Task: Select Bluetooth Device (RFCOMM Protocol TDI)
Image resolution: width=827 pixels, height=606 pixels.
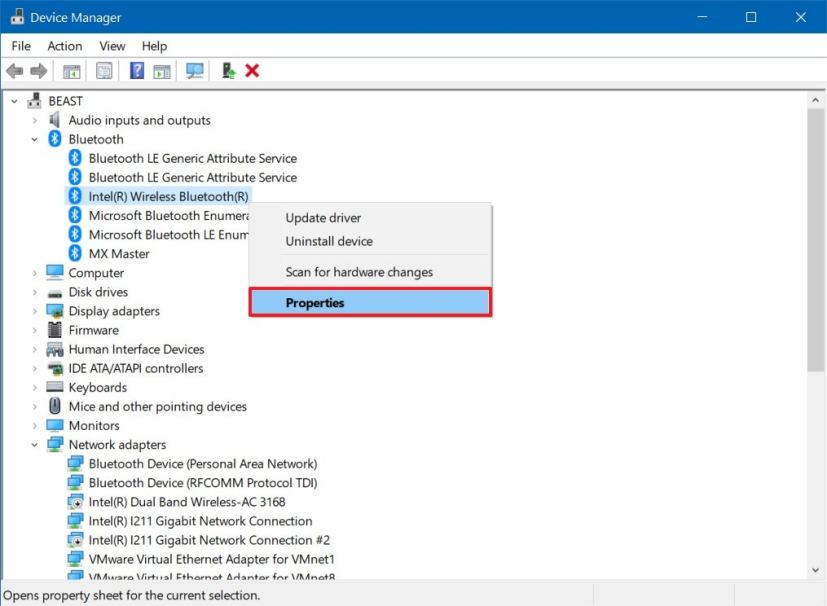Action: [x=203, y=483]
